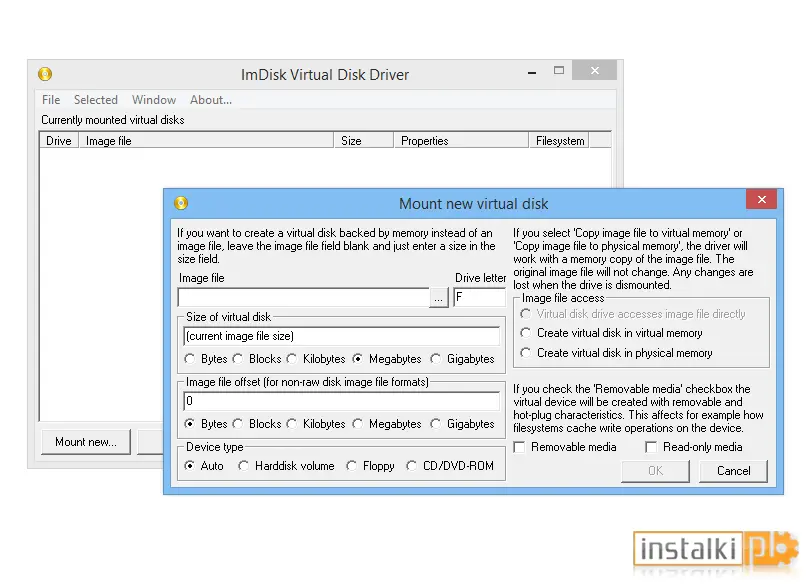Select Create virtual disk in virtual memory
This screenshot has width=811, height=586.
pos(525,333)
